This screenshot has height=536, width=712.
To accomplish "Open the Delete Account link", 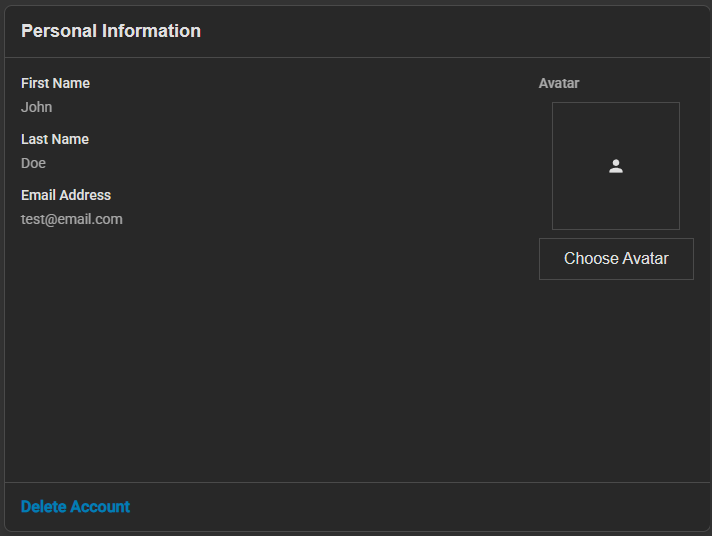I will tap(75, 506).
